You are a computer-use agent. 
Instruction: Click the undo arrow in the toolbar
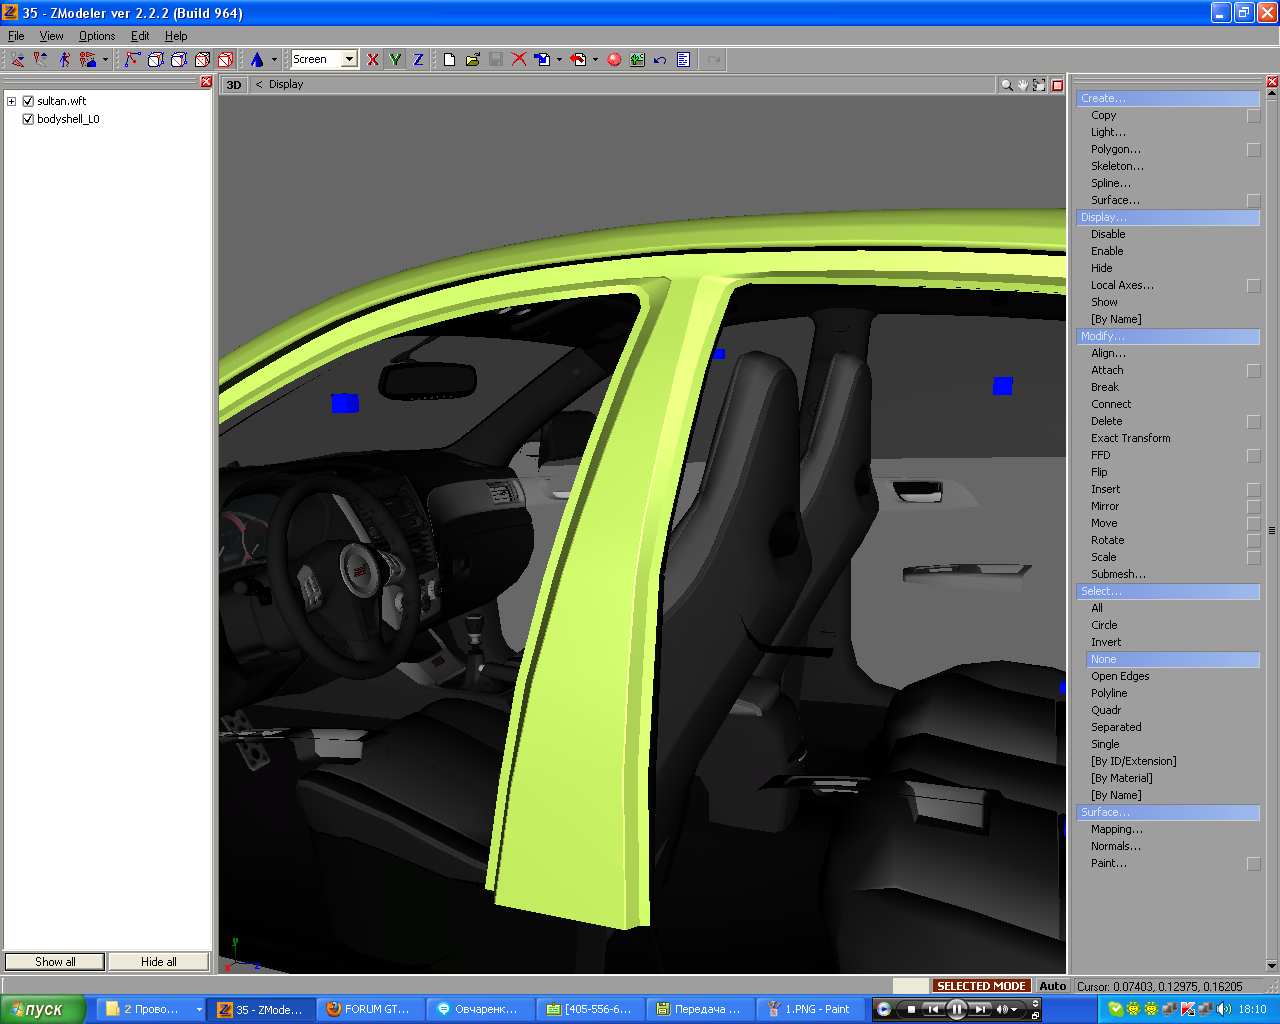tap(660, 60)
